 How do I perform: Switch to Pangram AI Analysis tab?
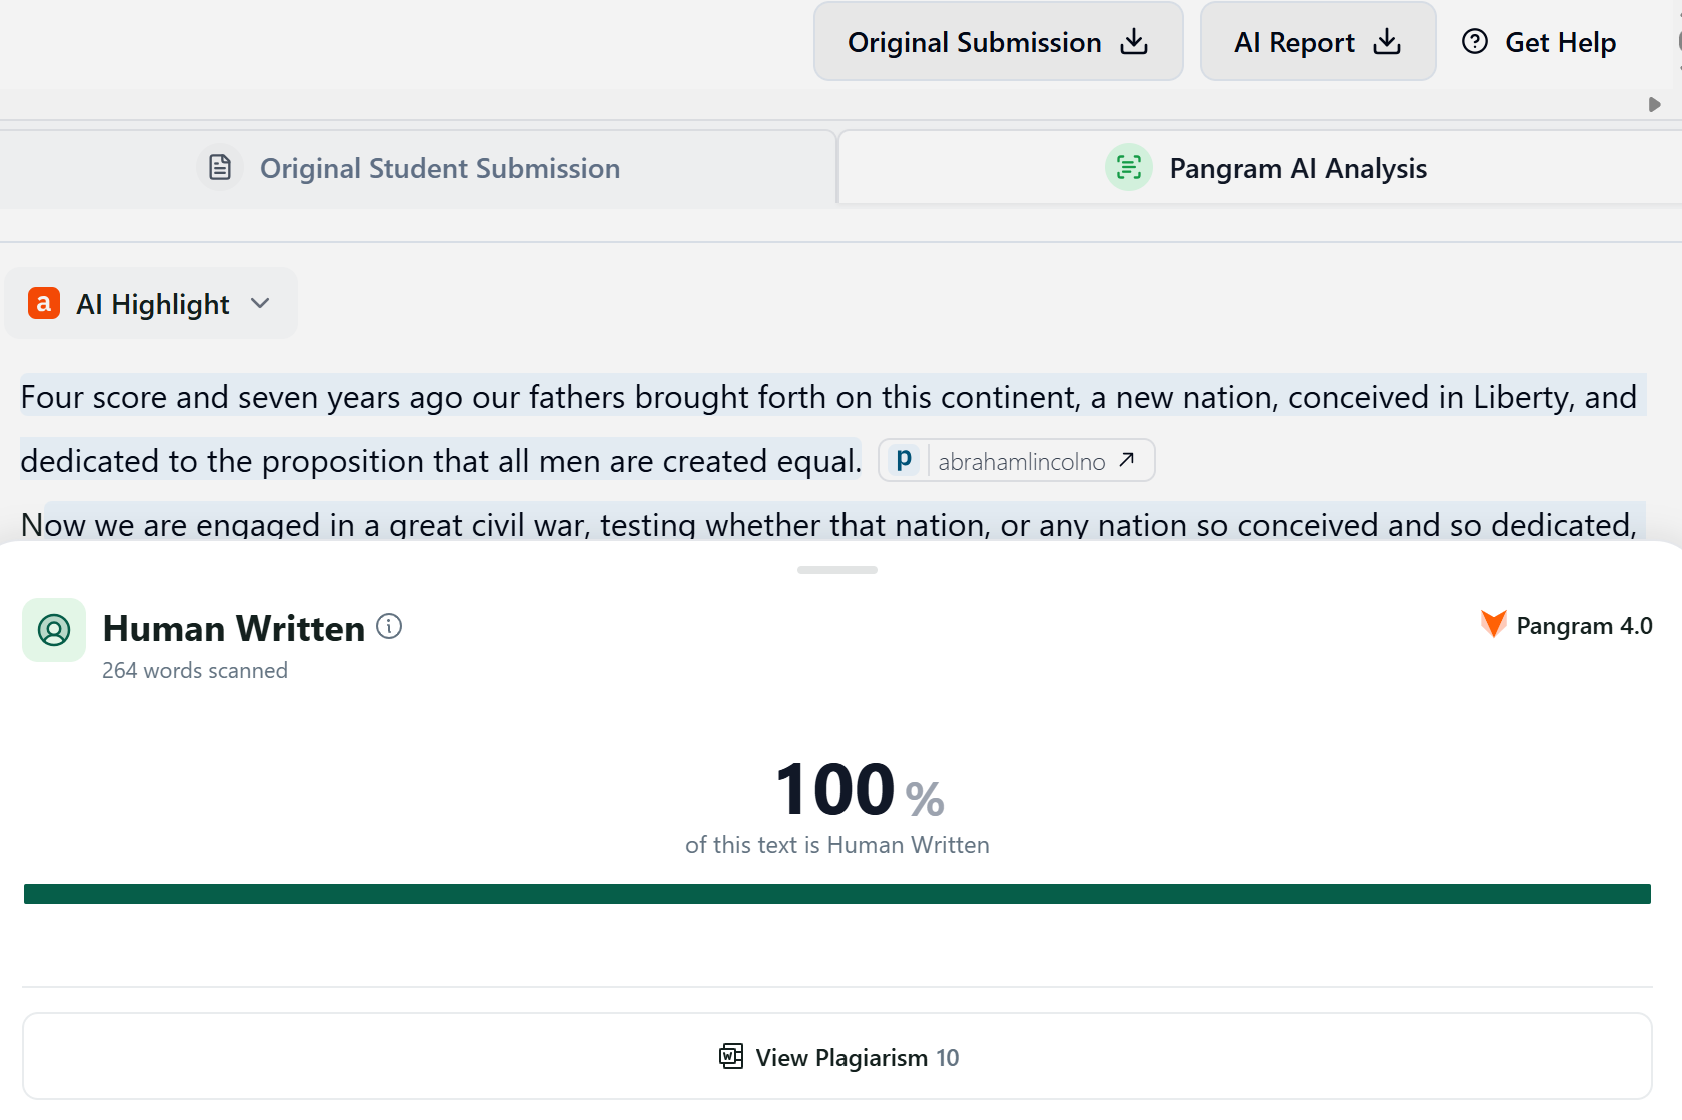1260,168
